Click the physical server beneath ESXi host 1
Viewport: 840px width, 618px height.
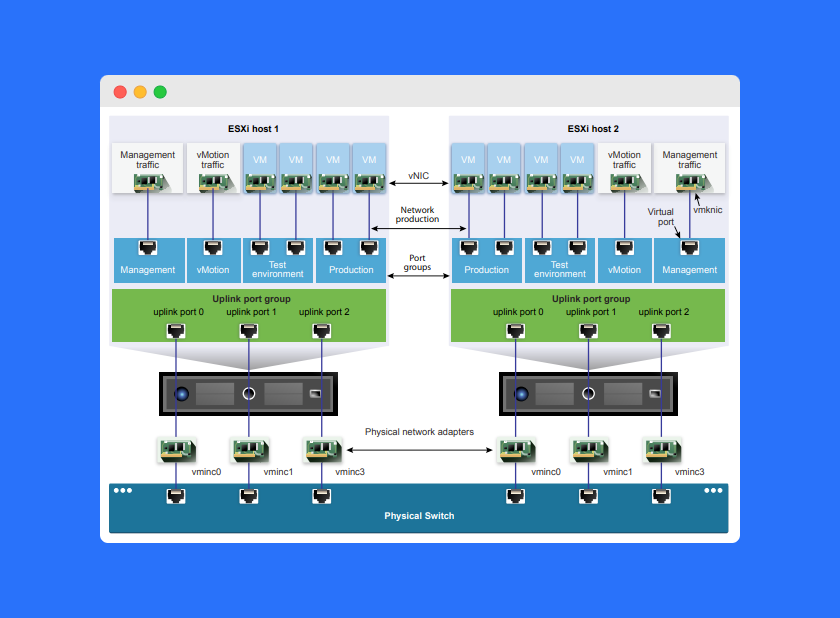[x=249, y=394]
